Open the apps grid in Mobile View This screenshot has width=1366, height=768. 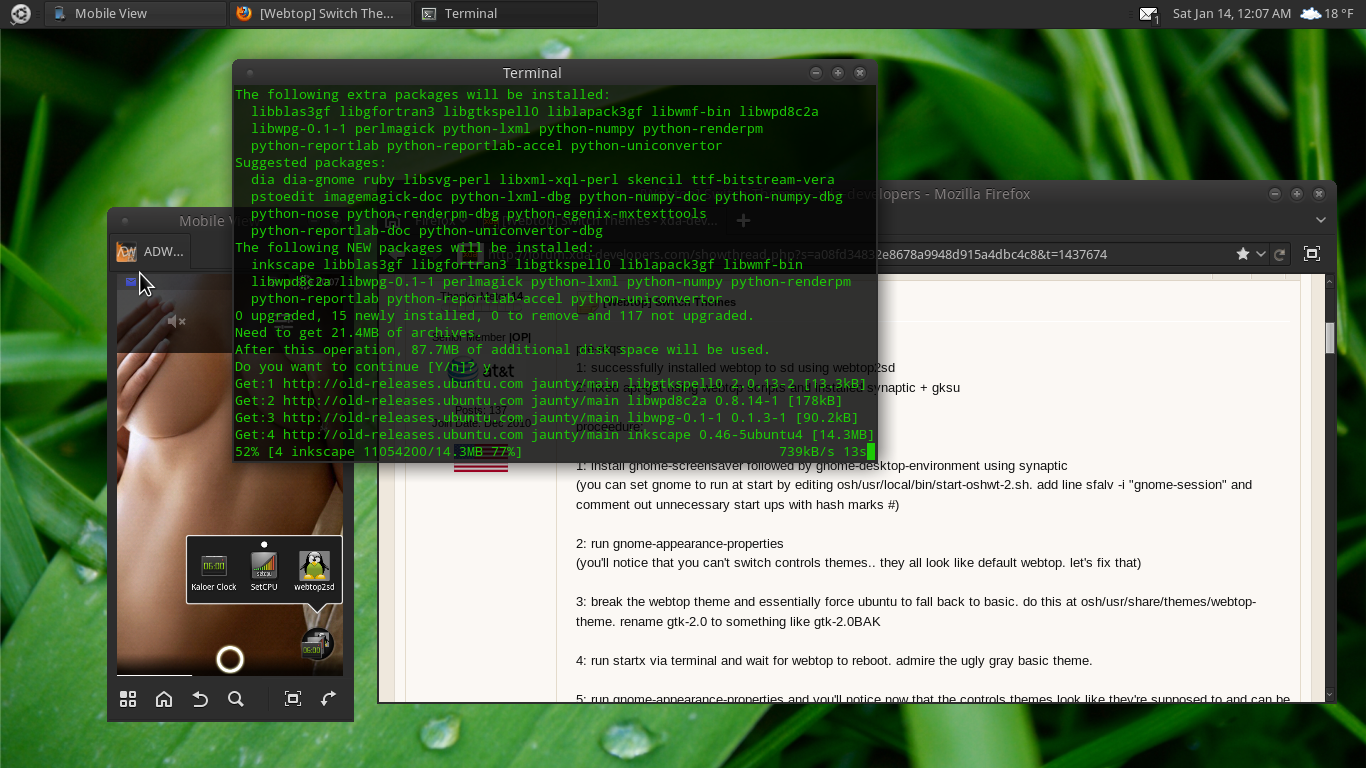coord(128,699)
